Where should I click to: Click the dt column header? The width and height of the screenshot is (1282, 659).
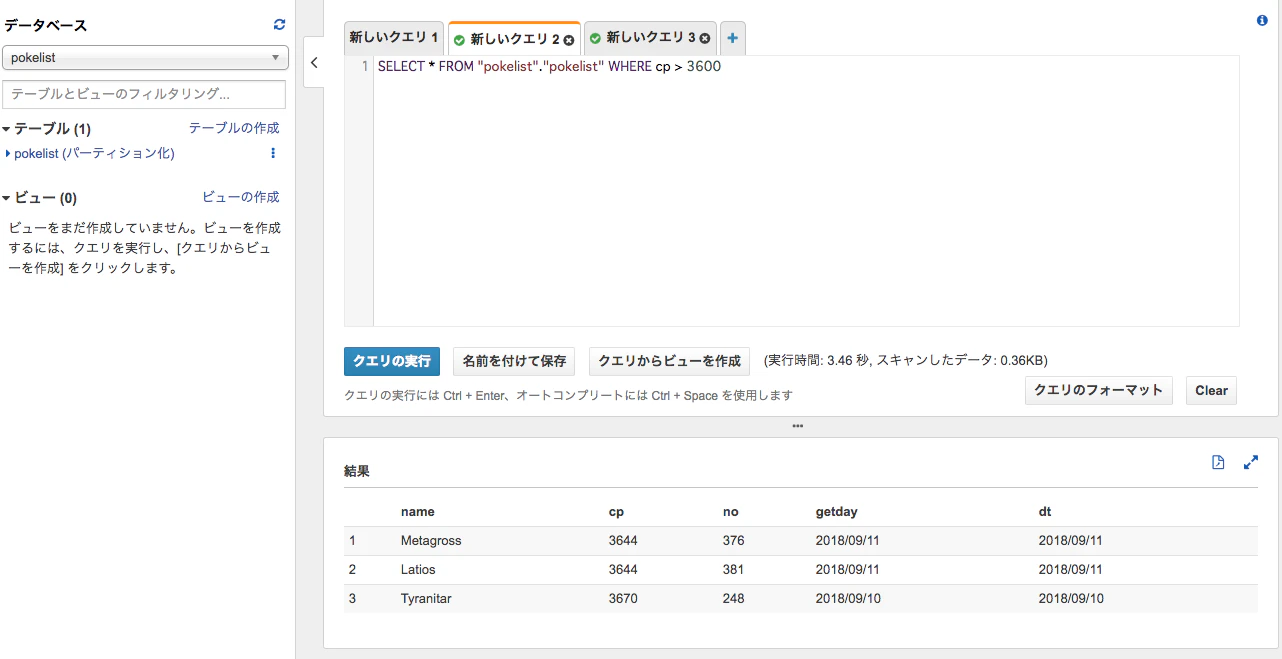(x=1045, y=512)
